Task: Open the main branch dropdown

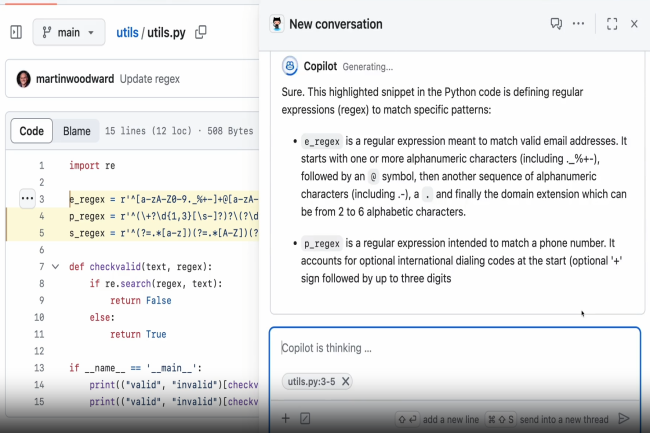Action: point(68,32)
